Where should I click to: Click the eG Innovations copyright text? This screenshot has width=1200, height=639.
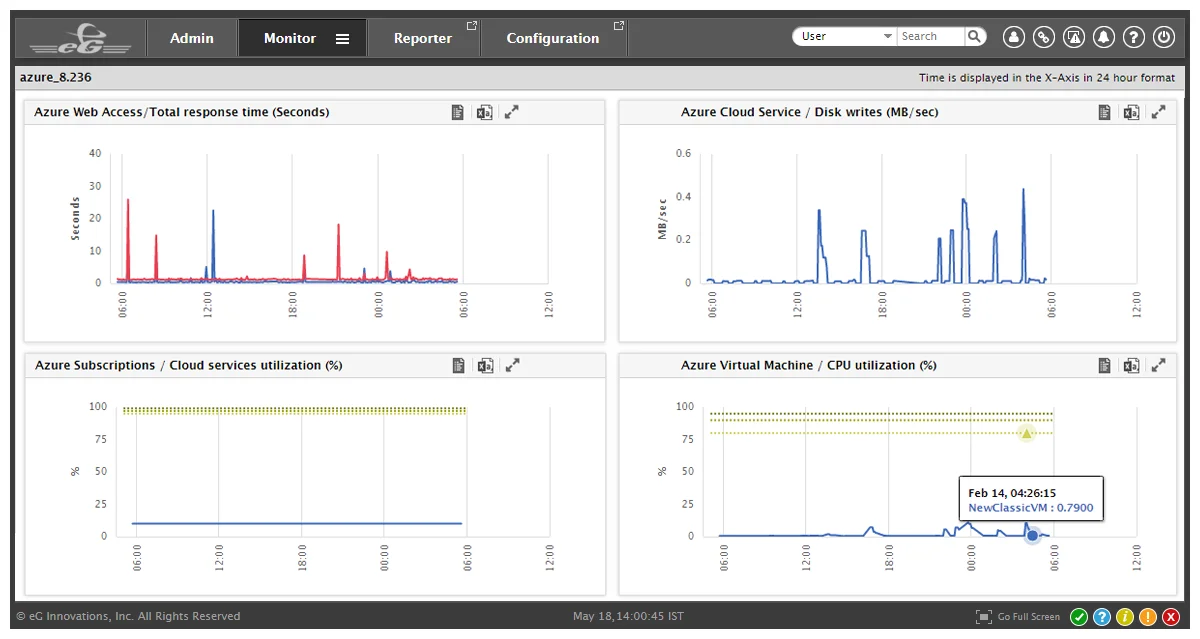[128, 616]
